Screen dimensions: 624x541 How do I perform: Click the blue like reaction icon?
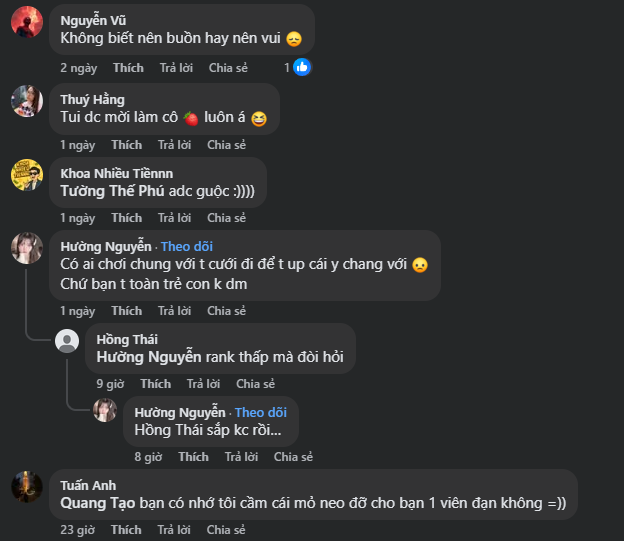point(301,67)
